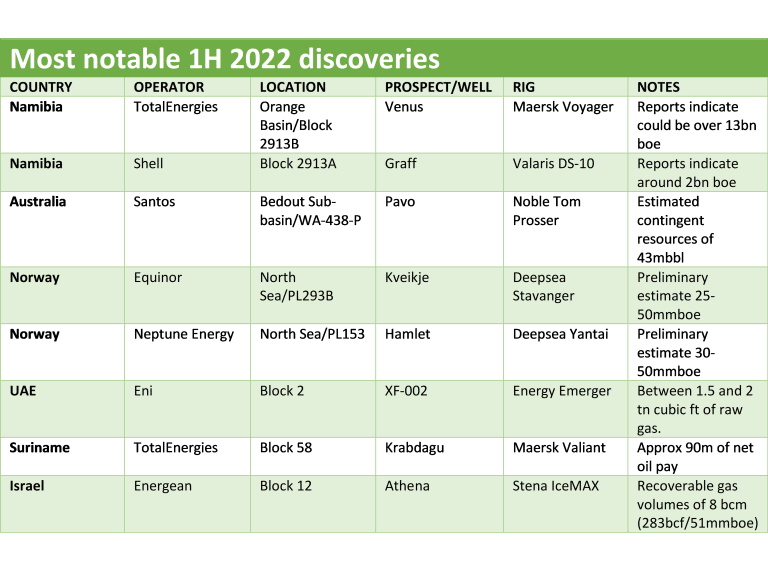Click the title 'Most notable 1H 2022 discoveries'

[x=225, y=59]
